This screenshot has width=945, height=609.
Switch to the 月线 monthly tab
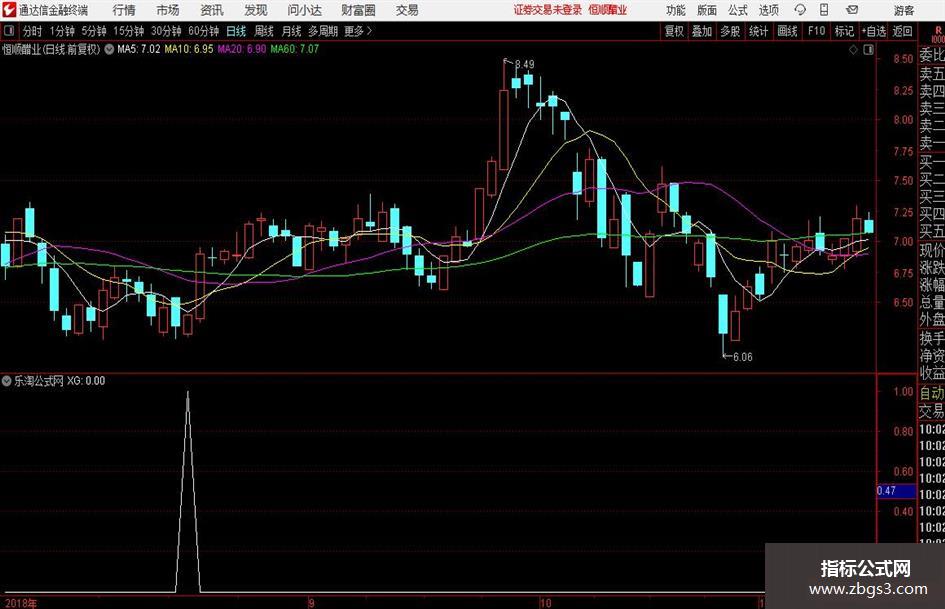(291, 31)
